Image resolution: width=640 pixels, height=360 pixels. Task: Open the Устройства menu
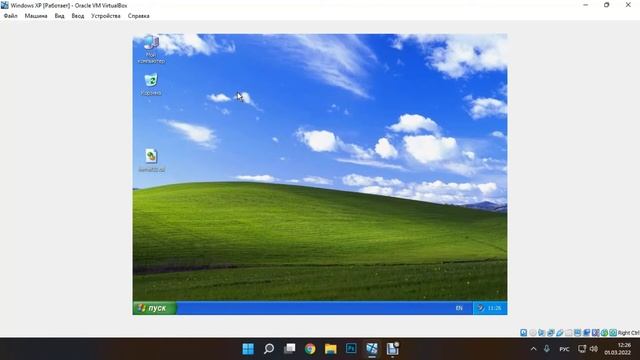106,16
